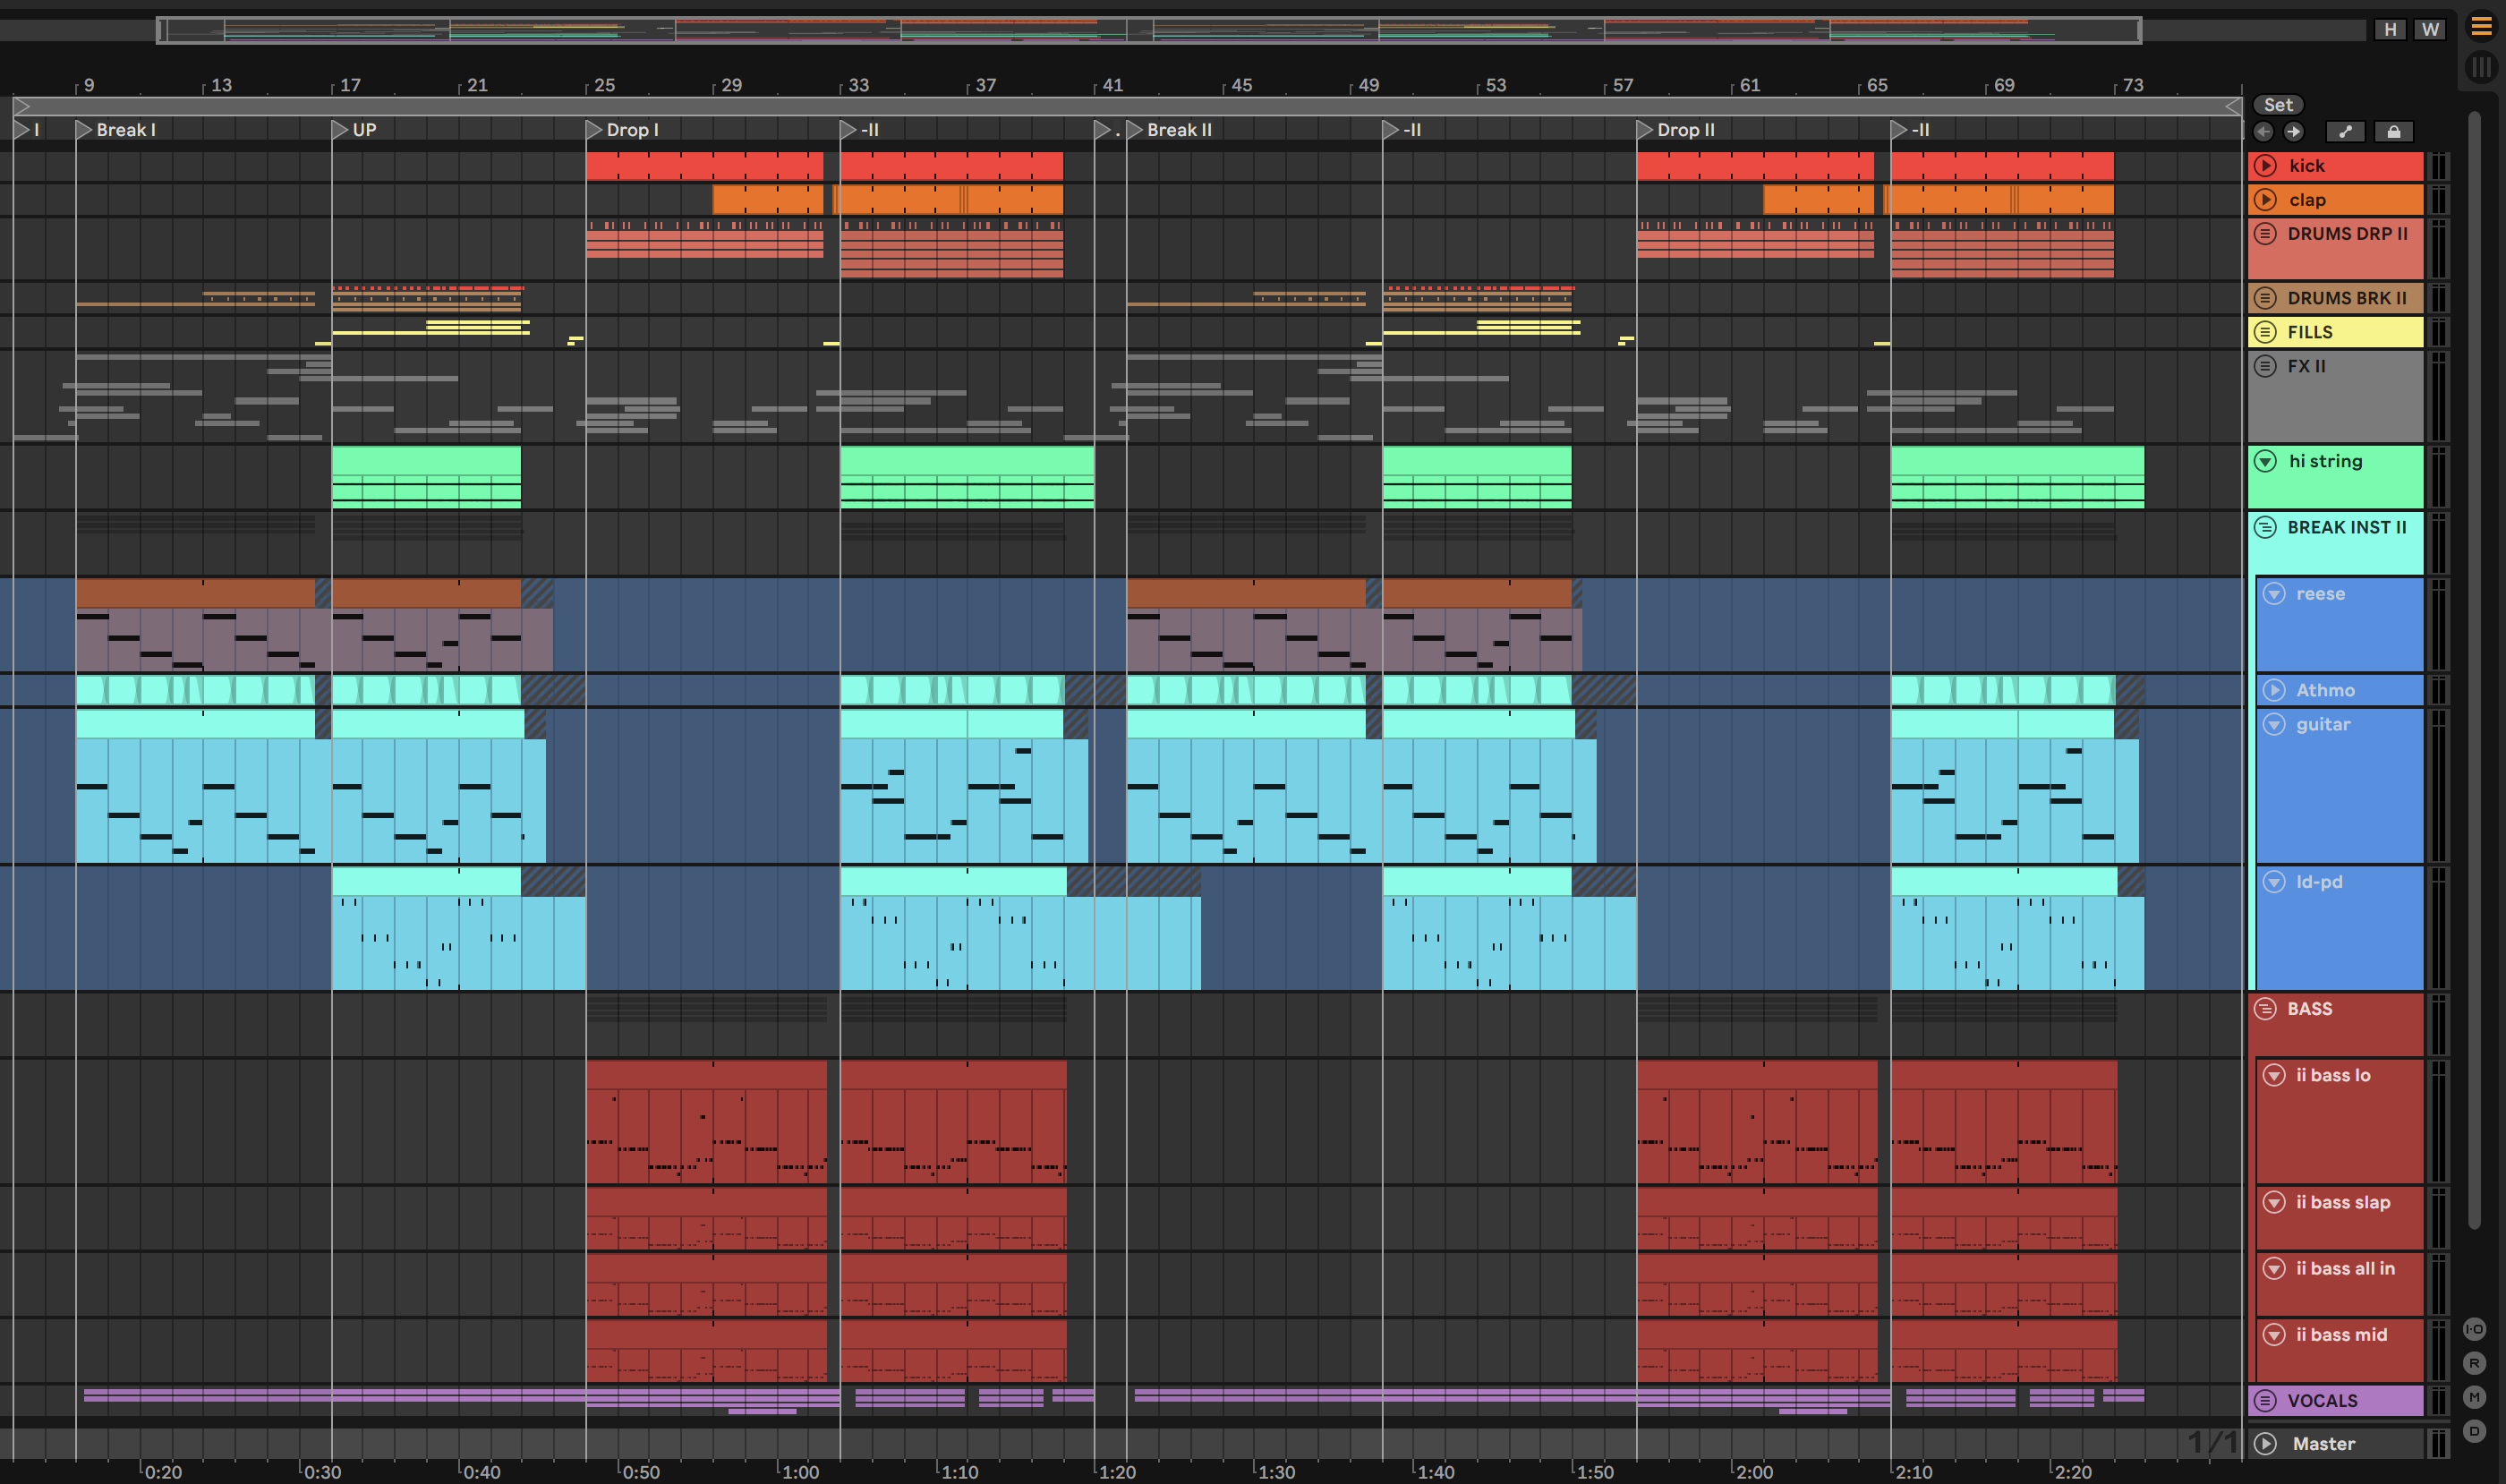Toggle lock envelopes button
The image size is (2506, 1484).
pos(2394,132)
